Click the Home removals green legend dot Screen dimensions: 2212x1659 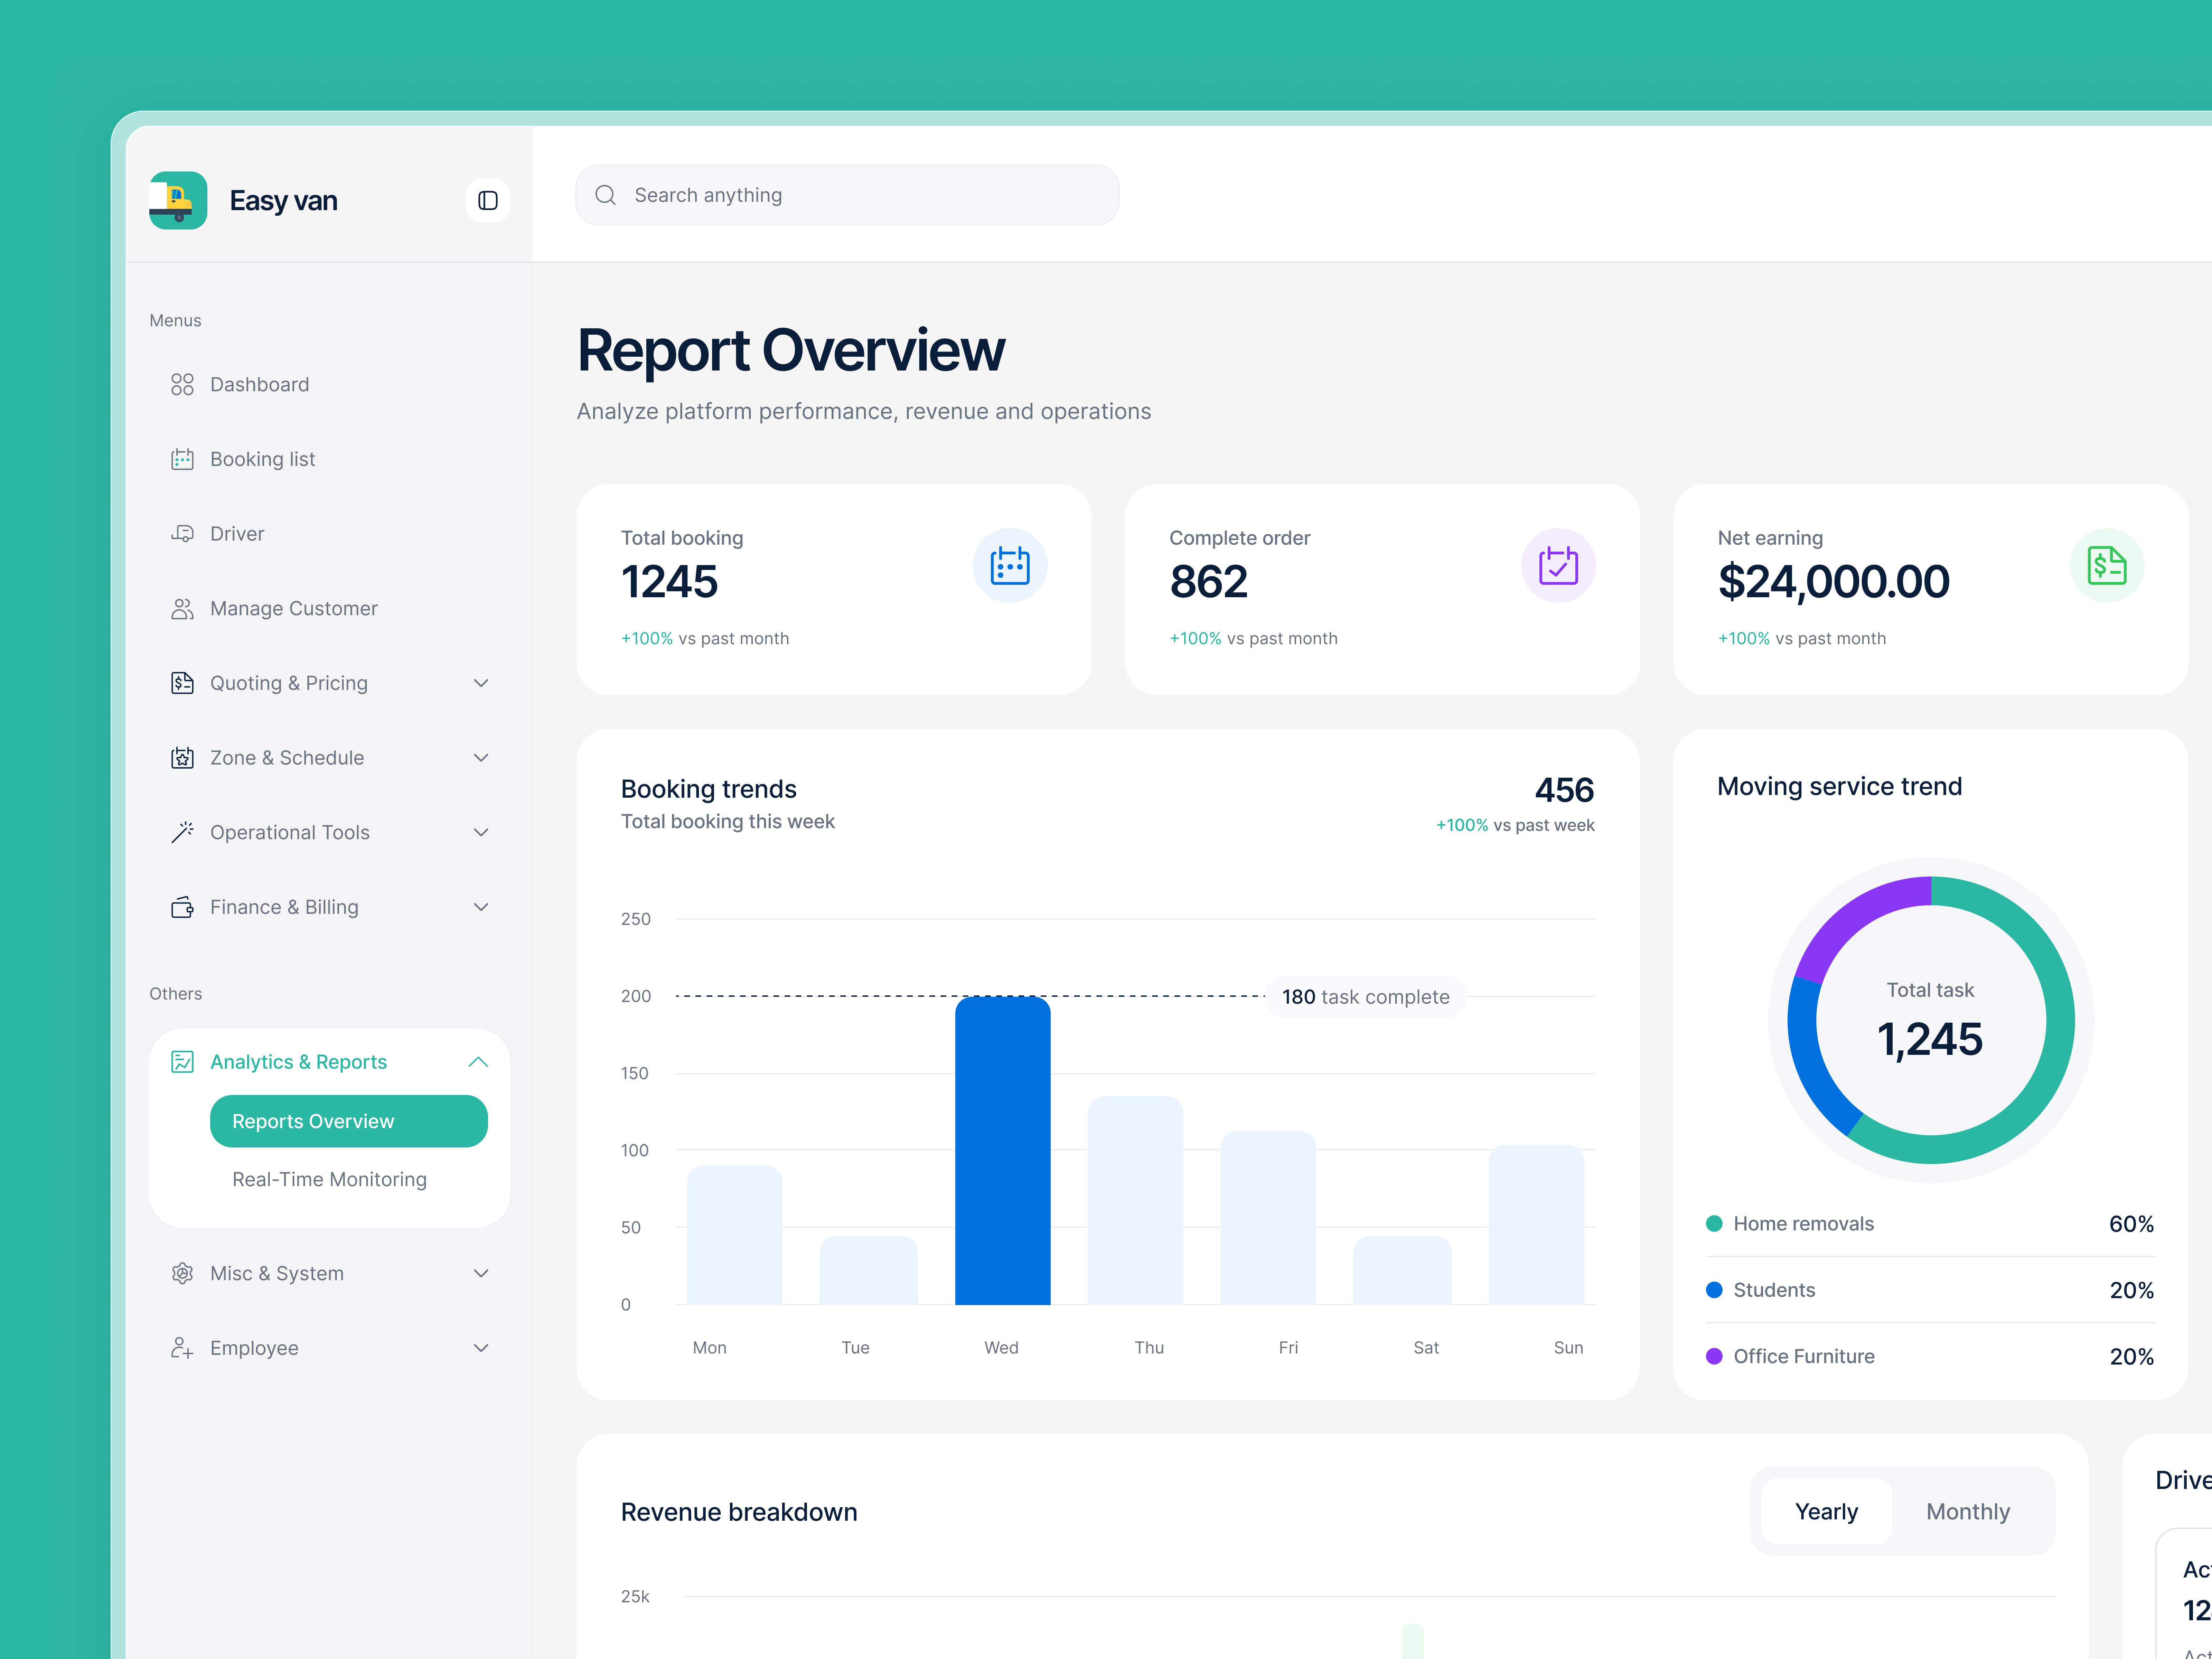point(1714,1223)
